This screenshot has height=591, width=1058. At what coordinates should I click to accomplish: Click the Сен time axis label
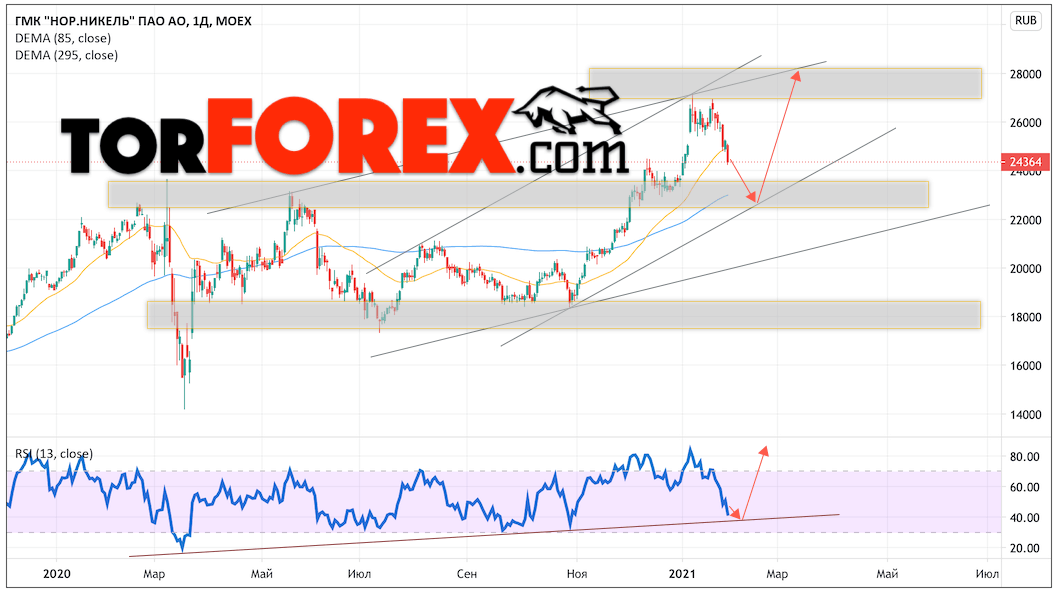click(x=466, y=574)
